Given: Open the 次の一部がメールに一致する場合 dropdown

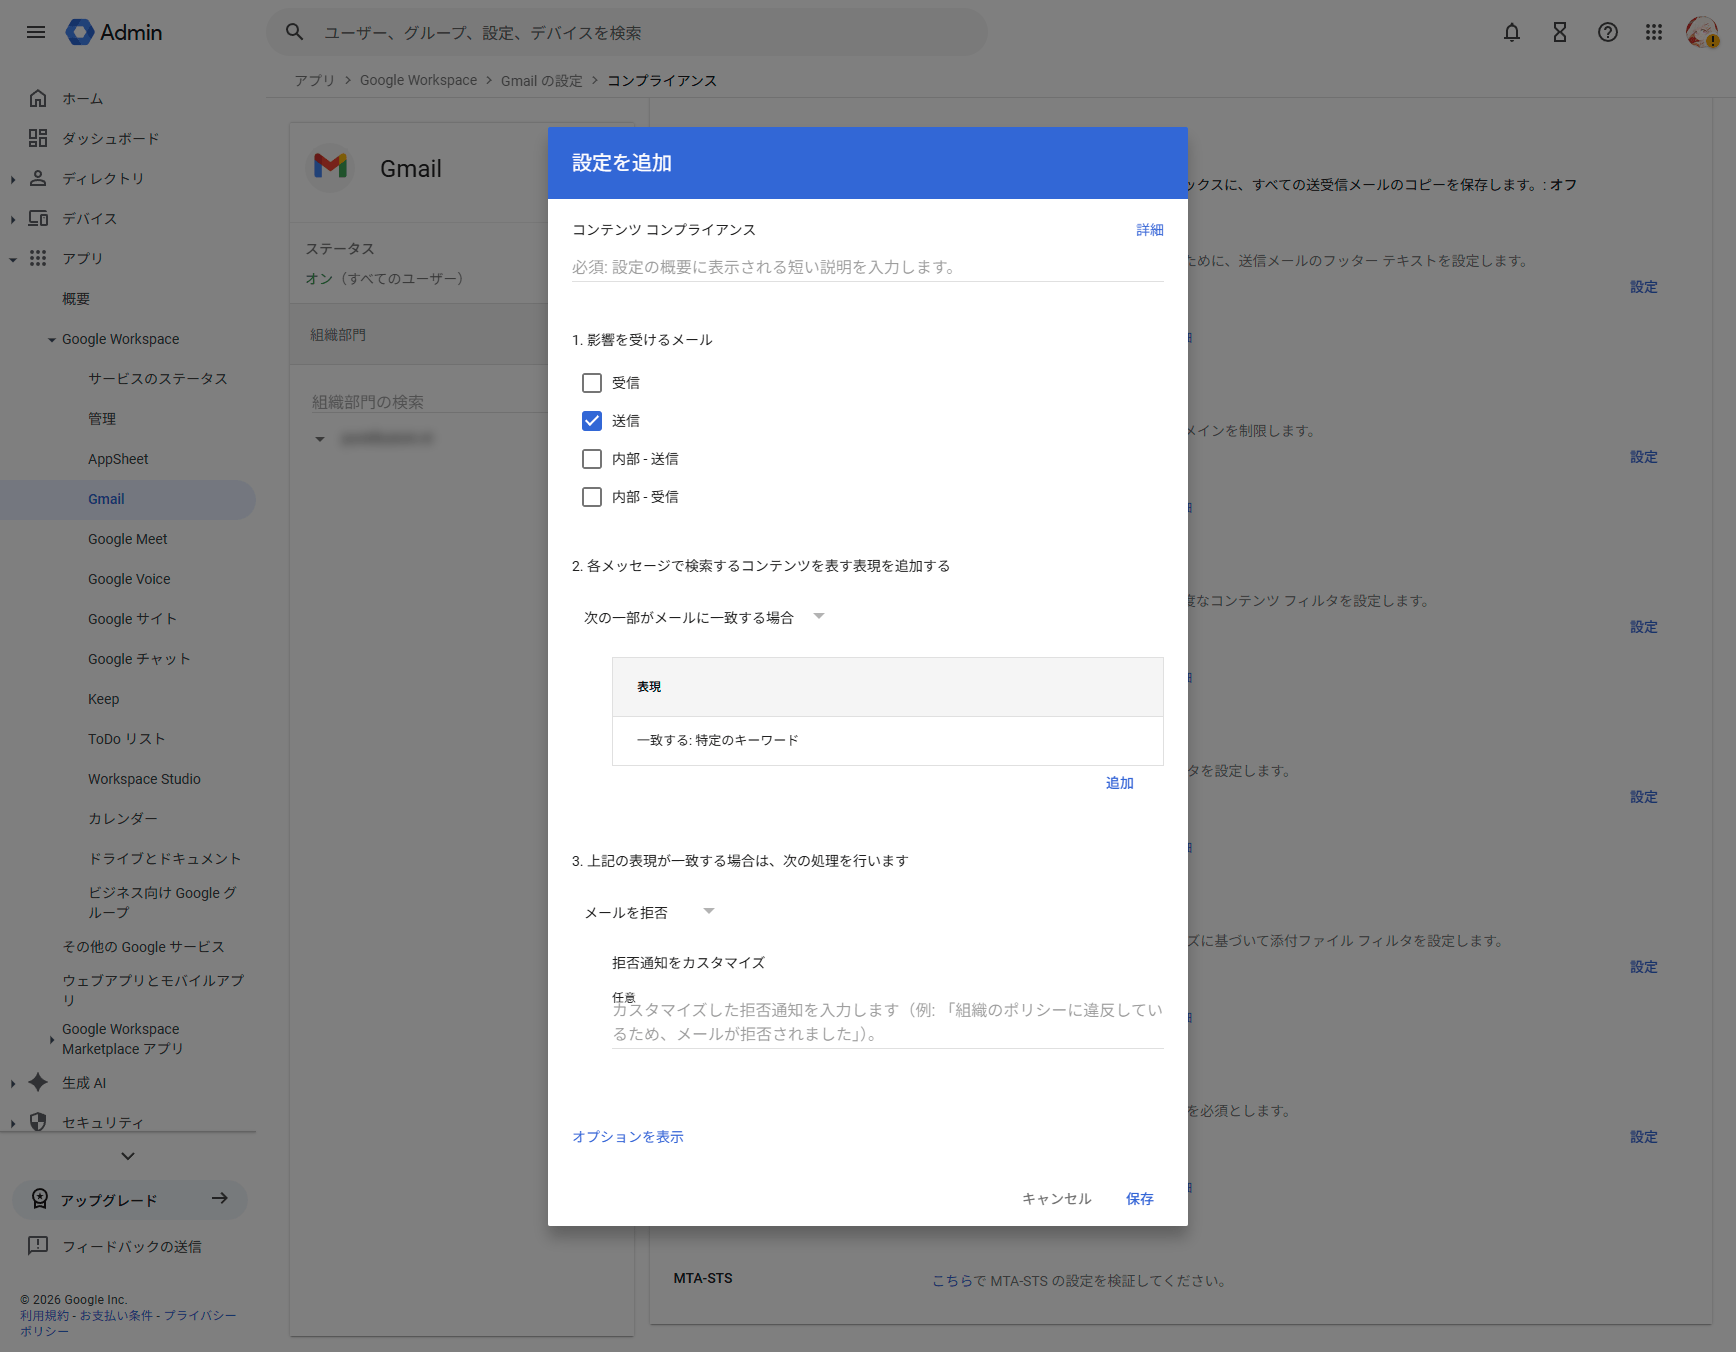Looking at the screenshot, I should [x=704, y=617].
